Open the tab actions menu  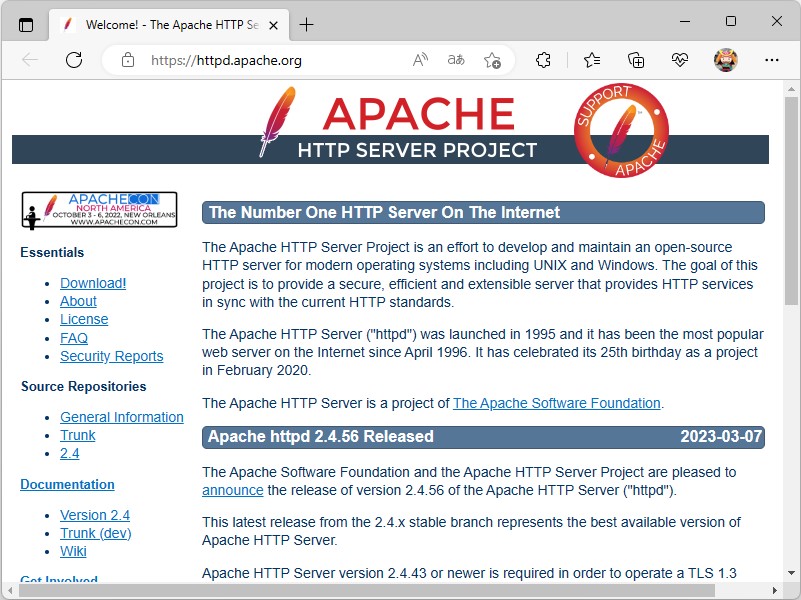coord(27,25)
